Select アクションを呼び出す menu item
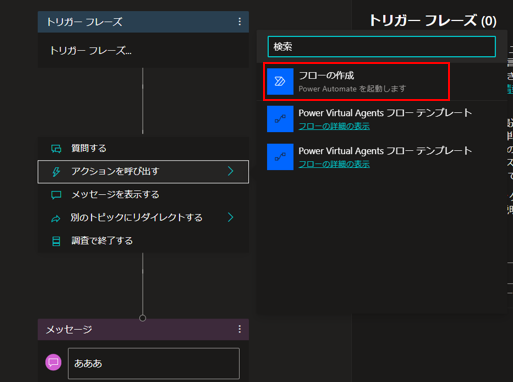The image size is (513, 382). coord(143,172)
